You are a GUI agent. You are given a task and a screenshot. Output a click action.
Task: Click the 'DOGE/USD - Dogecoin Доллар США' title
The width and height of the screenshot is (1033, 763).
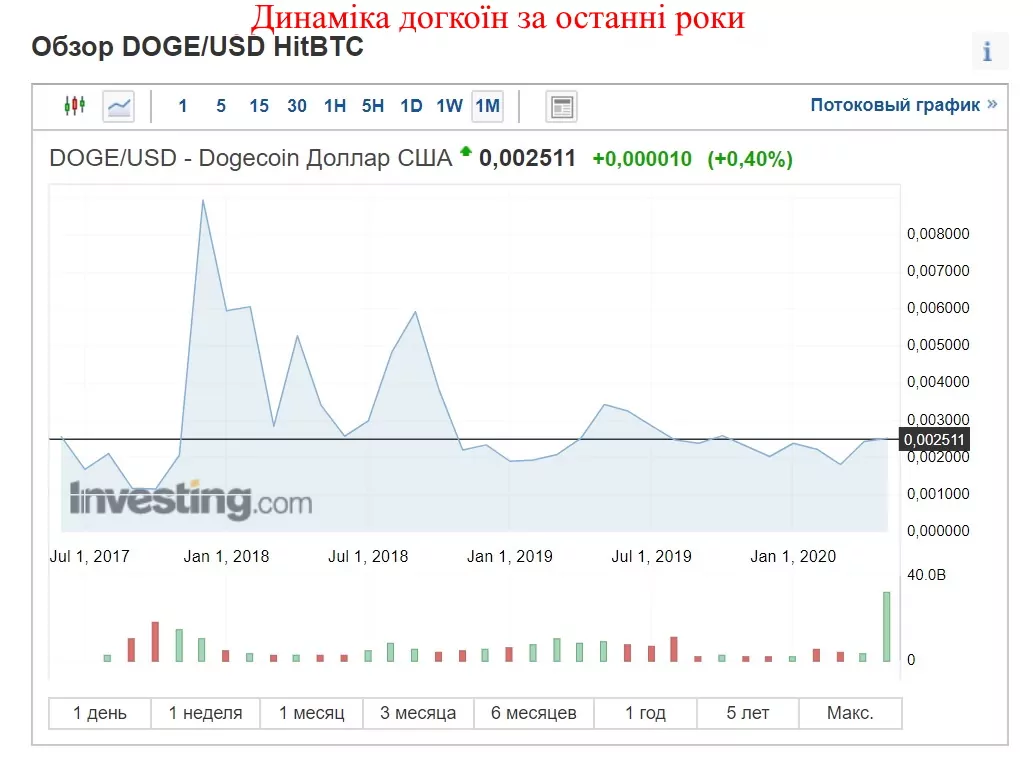point(251,158)
